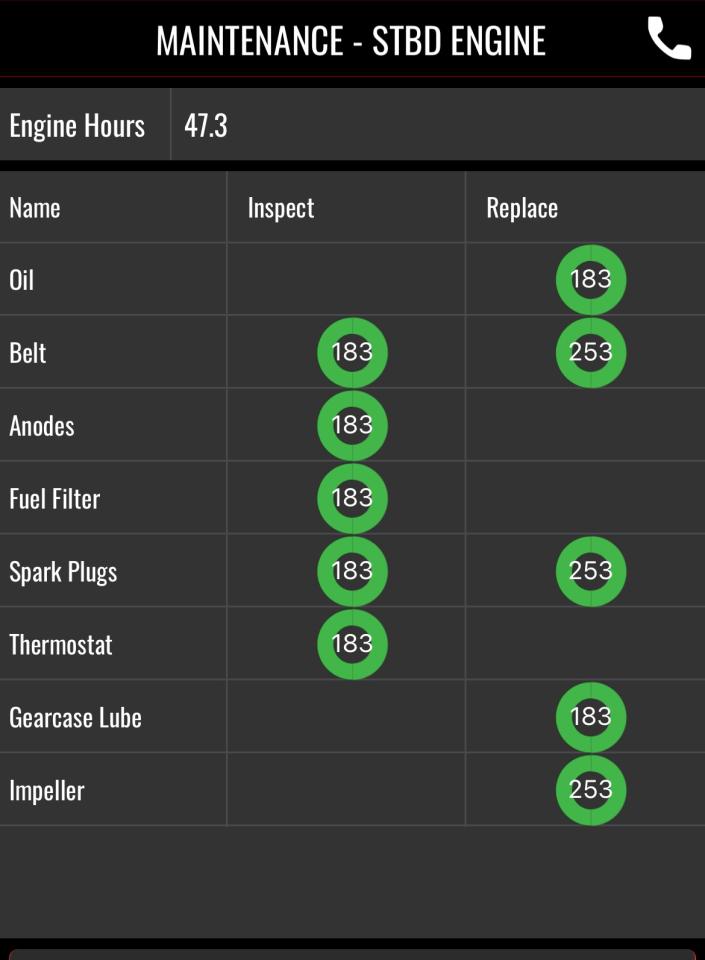This screenshot has height=960, width=705.
Task: Select the Name column header
Action: (35, 208)
